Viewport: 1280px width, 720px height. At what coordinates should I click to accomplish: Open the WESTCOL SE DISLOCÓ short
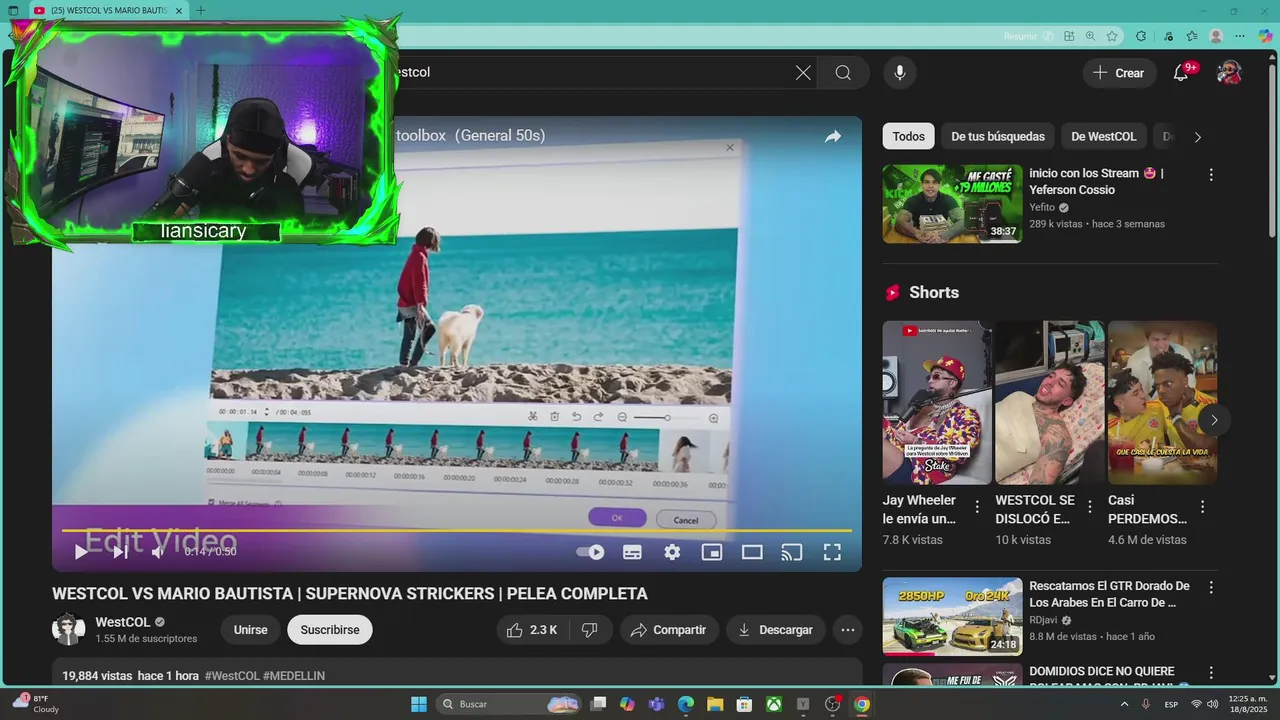[x=1050, y=403]
